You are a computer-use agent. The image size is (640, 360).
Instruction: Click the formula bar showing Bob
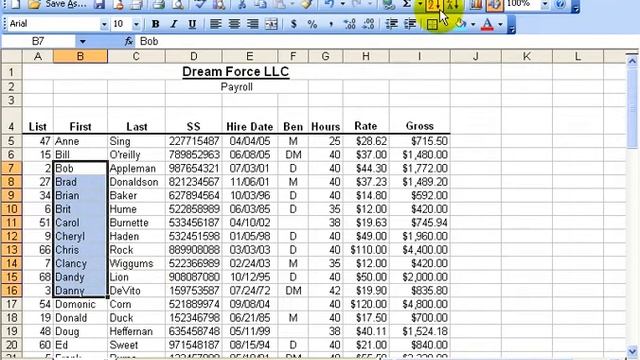tap(386, 41)
